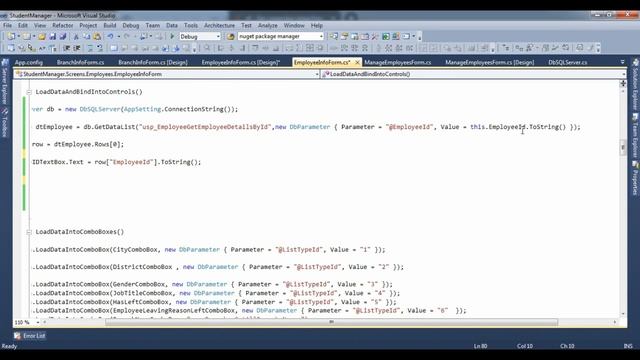Click the Cut scissors icon
Viewport: 640px width, 360px height.
pos(76,36)
